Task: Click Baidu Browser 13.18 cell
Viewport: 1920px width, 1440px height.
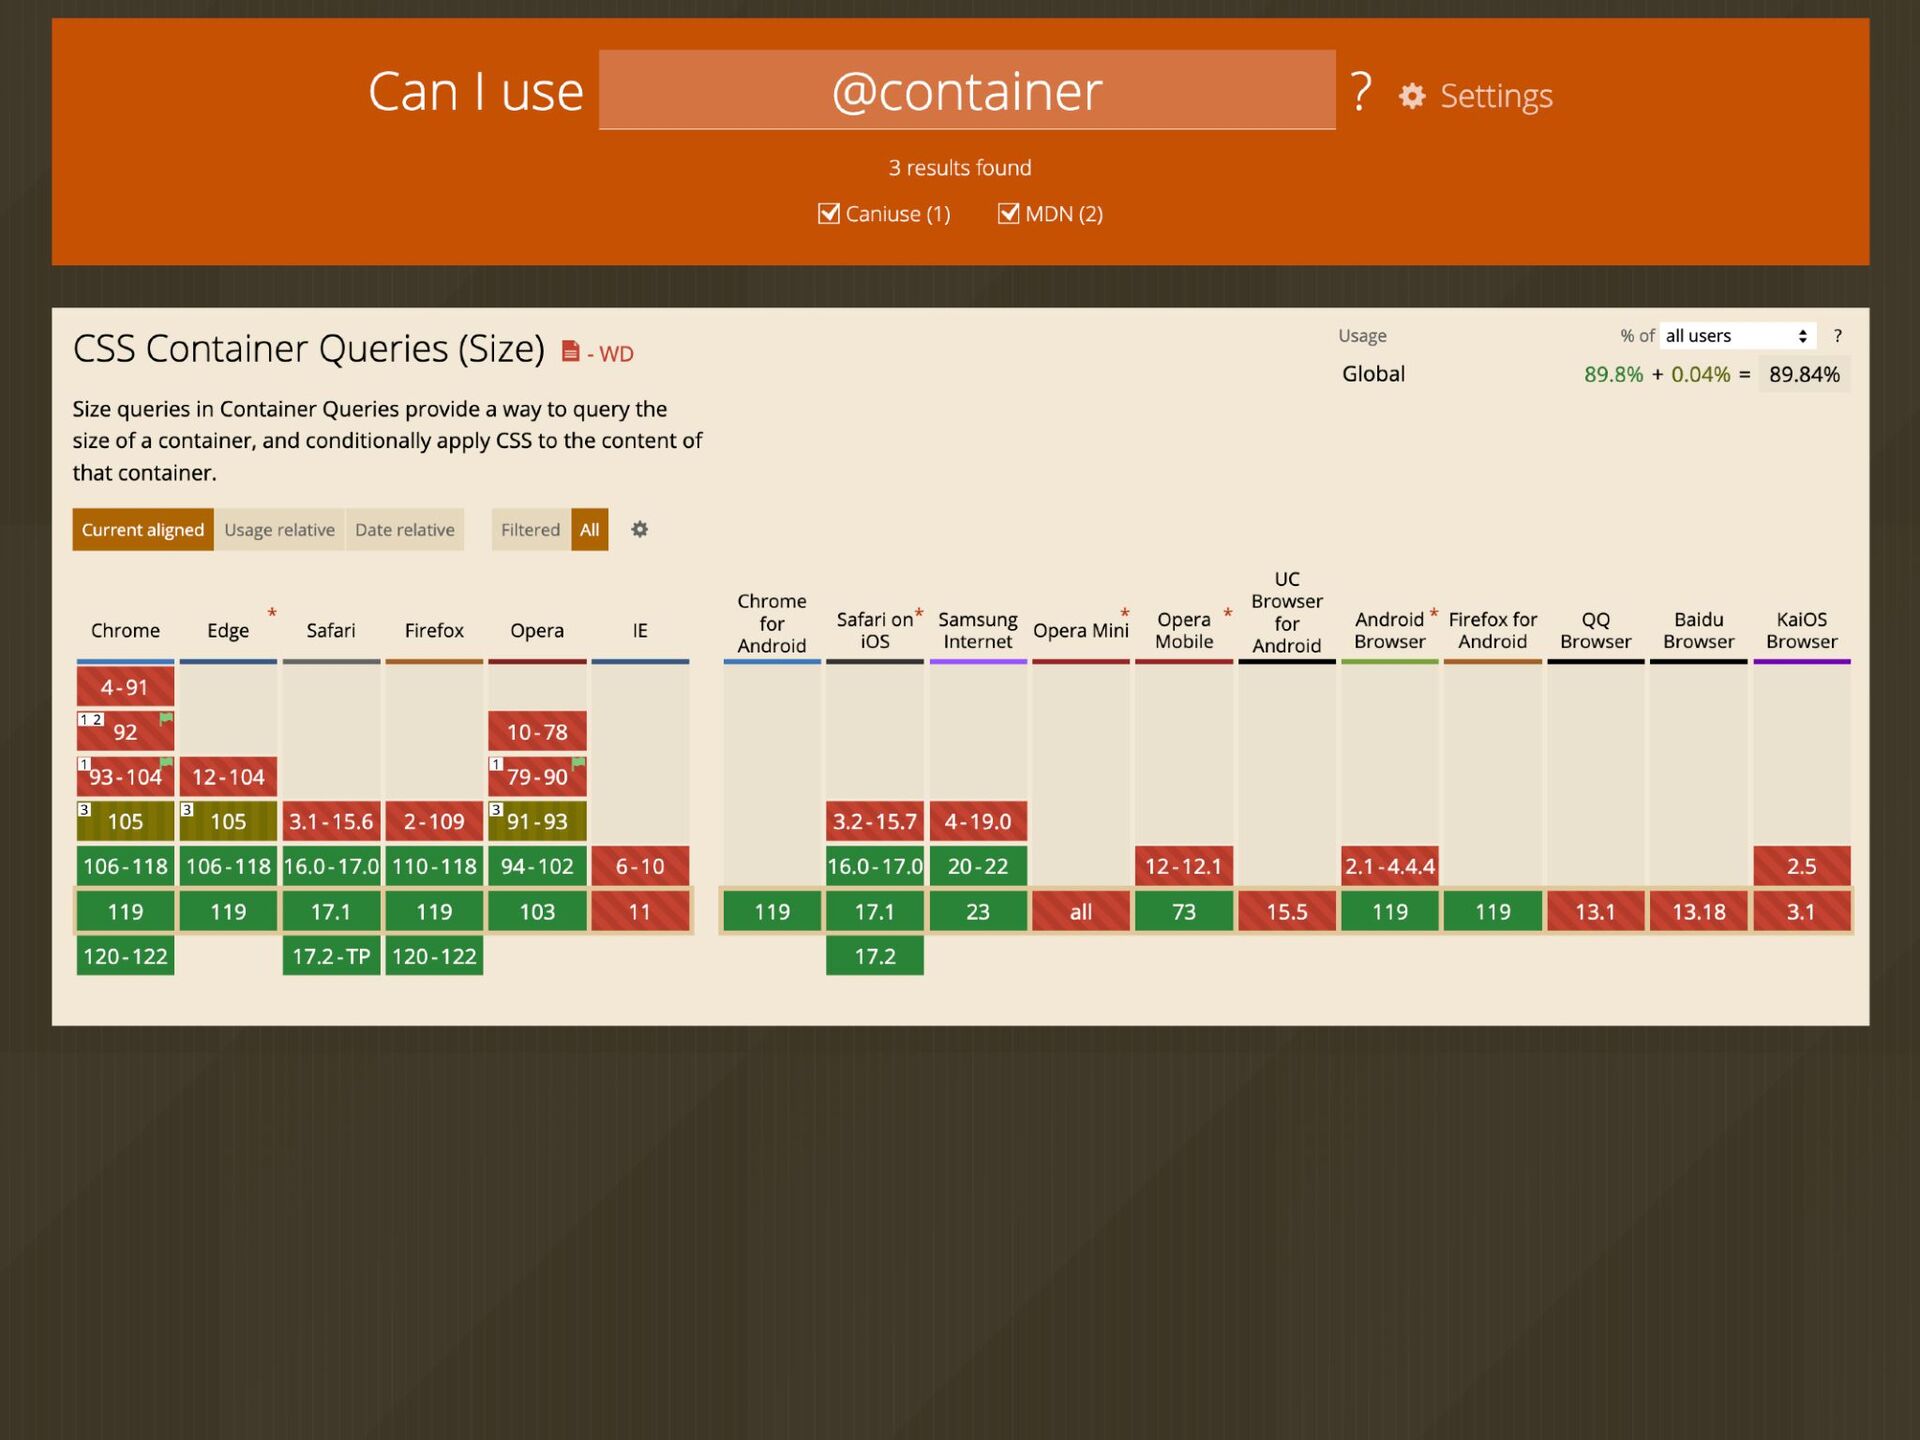Action: [x=1699, y=911]
